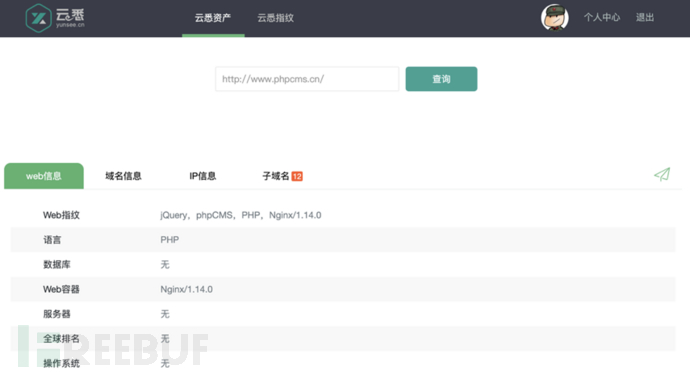Open the 云悉资产 navigation tab
Viewport: 690px width, 374px height.
click(x=213, y=18)
